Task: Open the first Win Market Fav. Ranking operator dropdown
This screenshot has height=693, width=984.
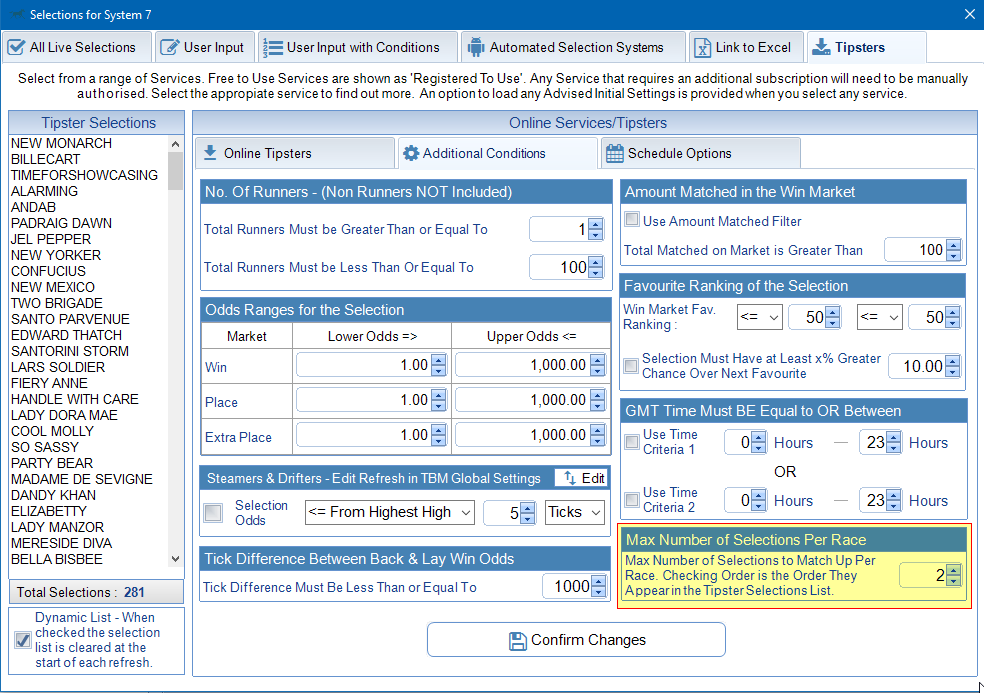Action: pyautogui.click(x=759, y=317)
